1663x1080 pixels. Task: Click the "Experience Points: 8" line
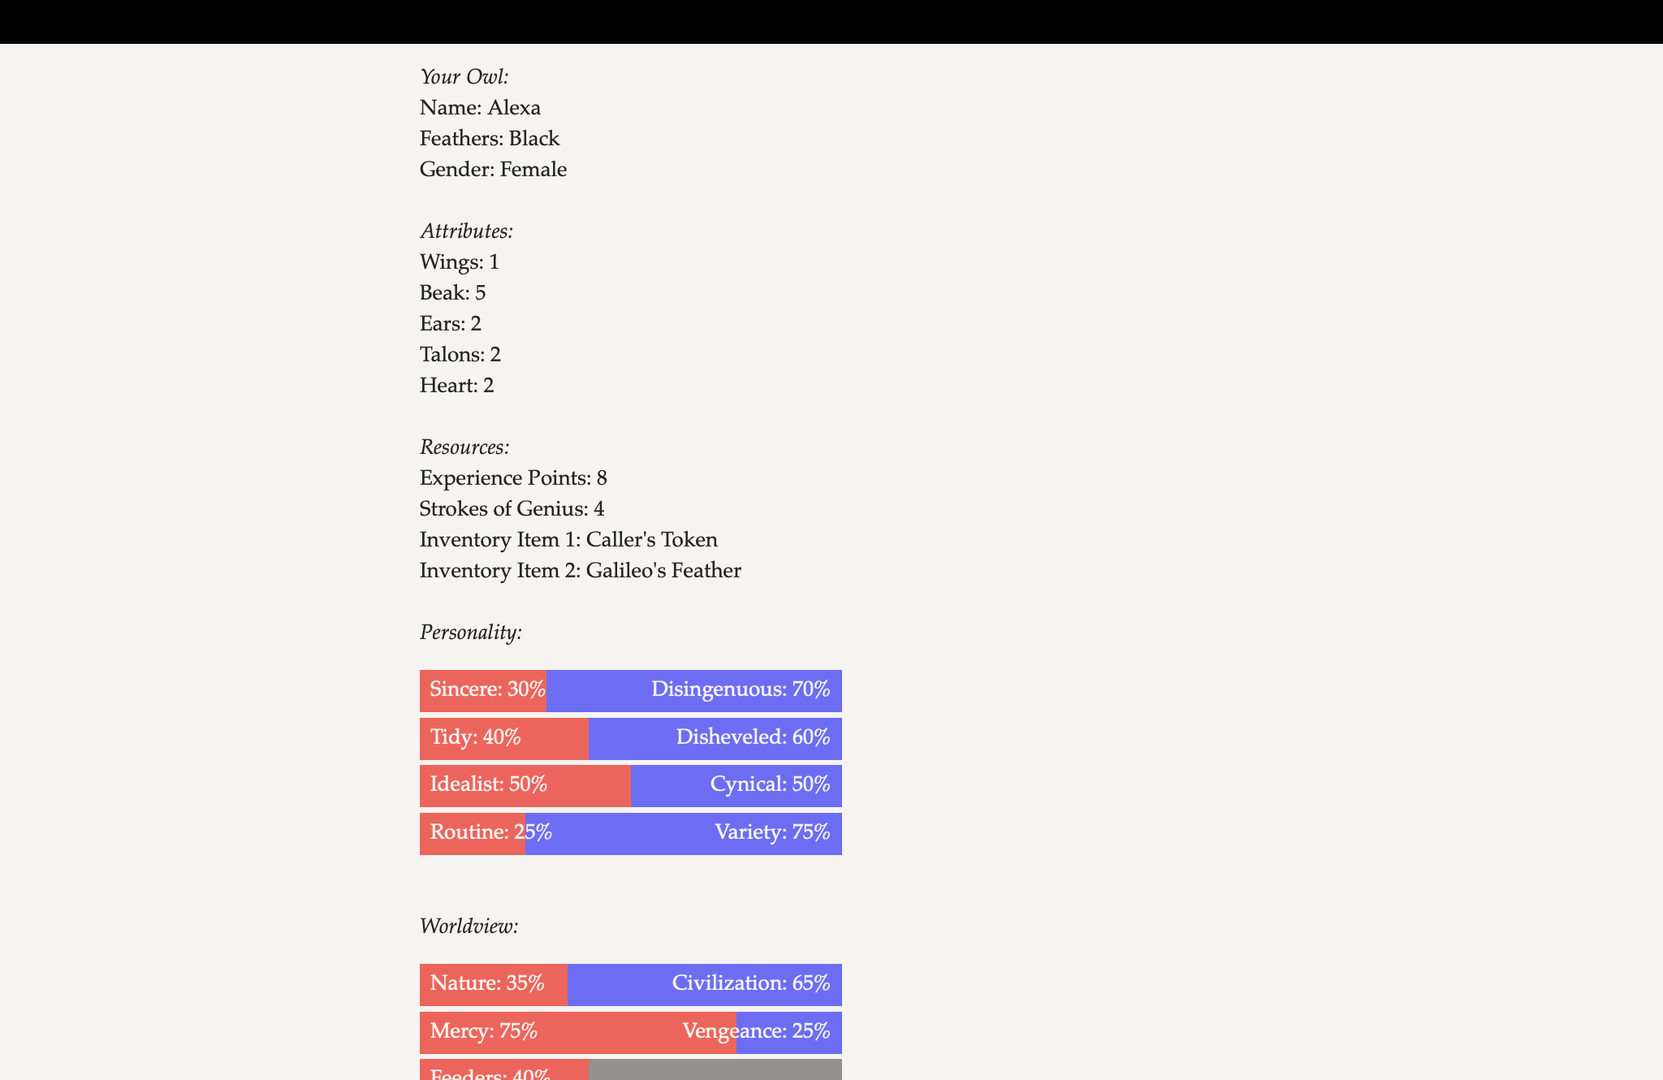click(513, 478)
